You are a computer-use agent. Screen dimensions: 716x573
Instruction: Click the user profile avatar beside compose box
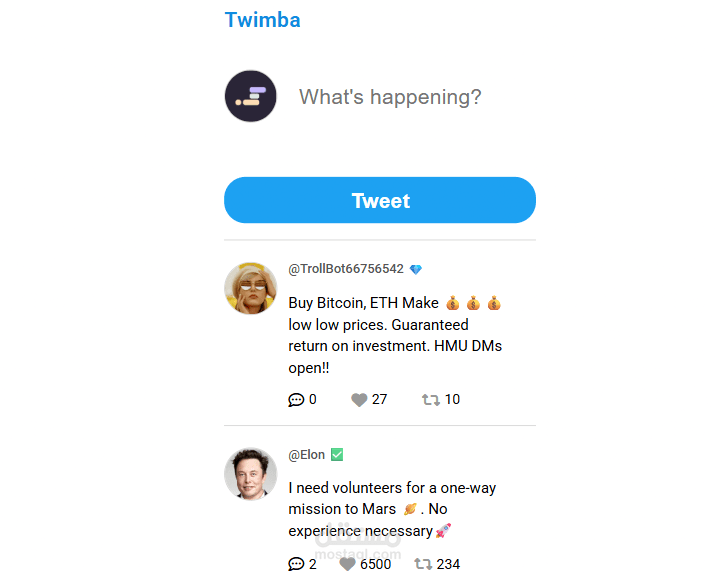pos(251,97)
